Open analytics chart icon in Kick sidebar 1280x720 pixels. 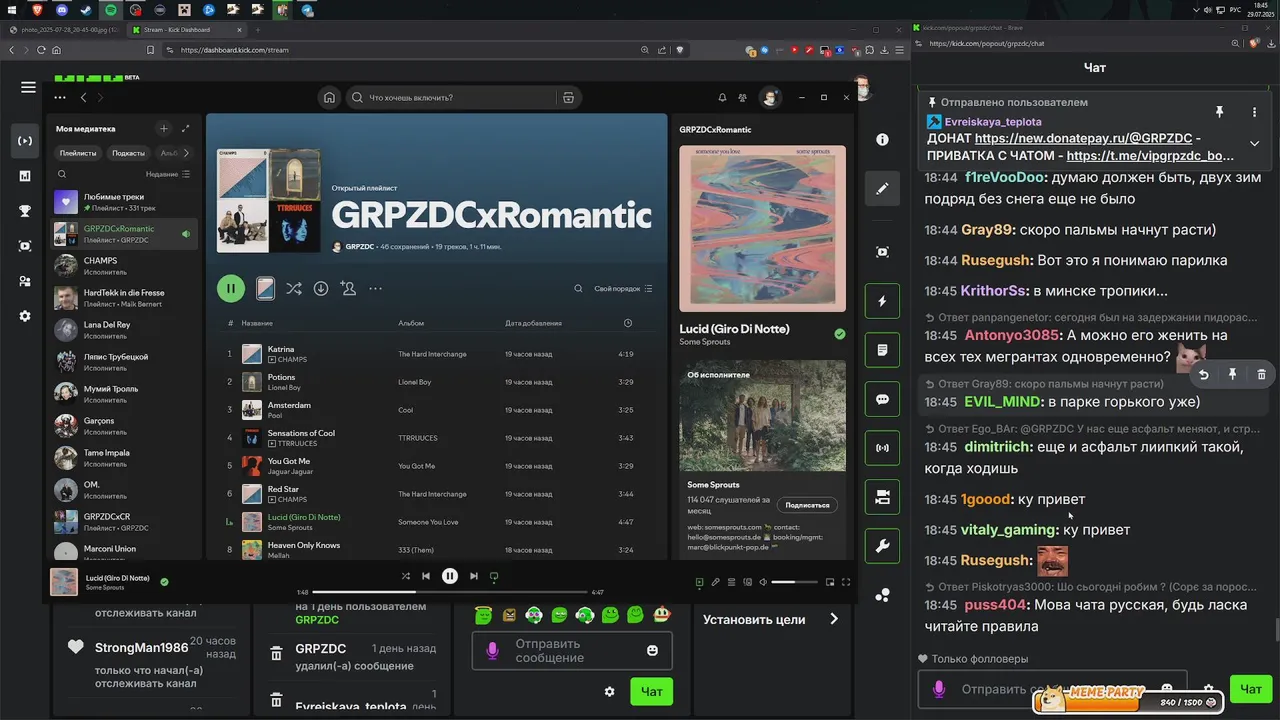tap(25, 176)
